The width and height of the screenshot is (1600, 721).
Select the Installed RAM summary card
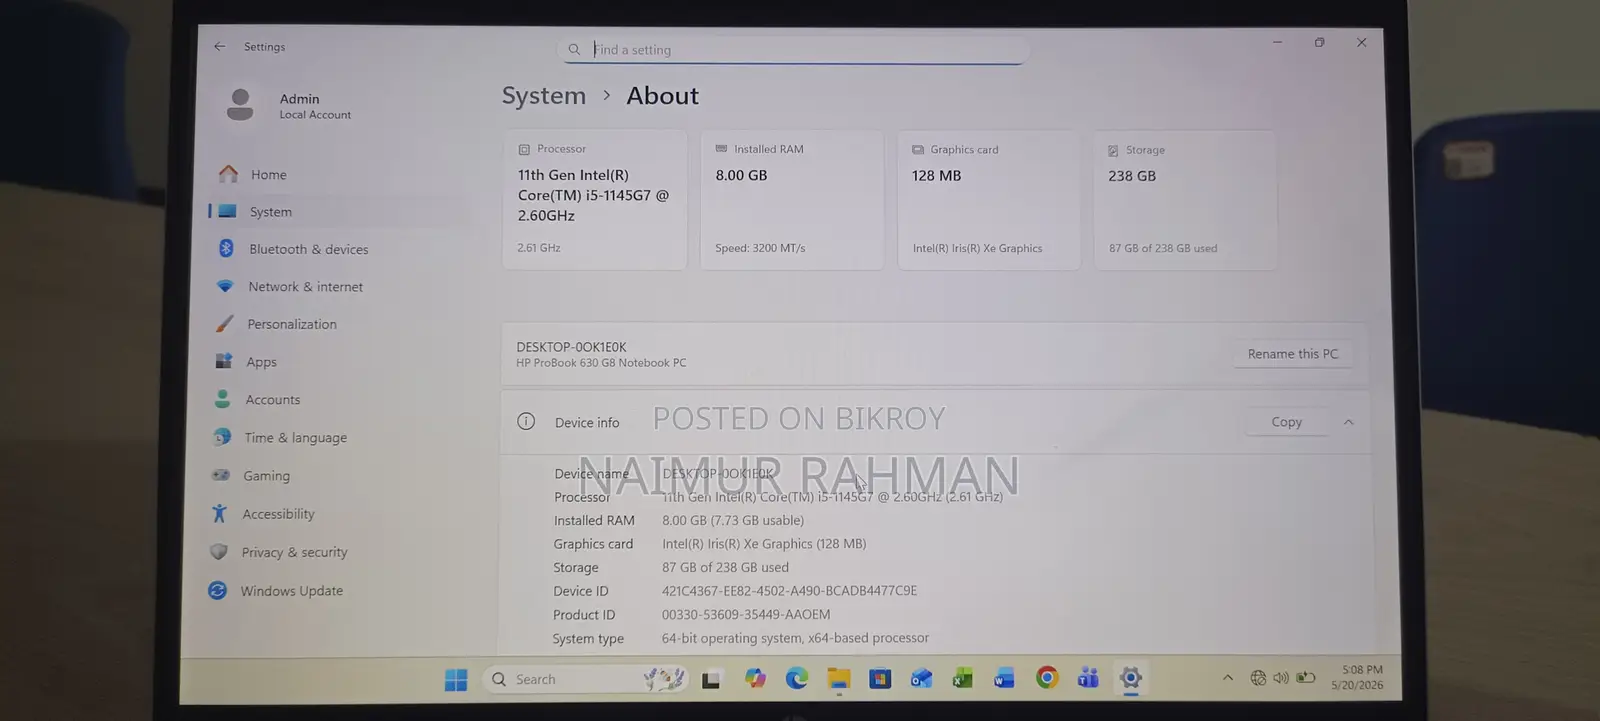pyautogui.click(x=792, y=200)
